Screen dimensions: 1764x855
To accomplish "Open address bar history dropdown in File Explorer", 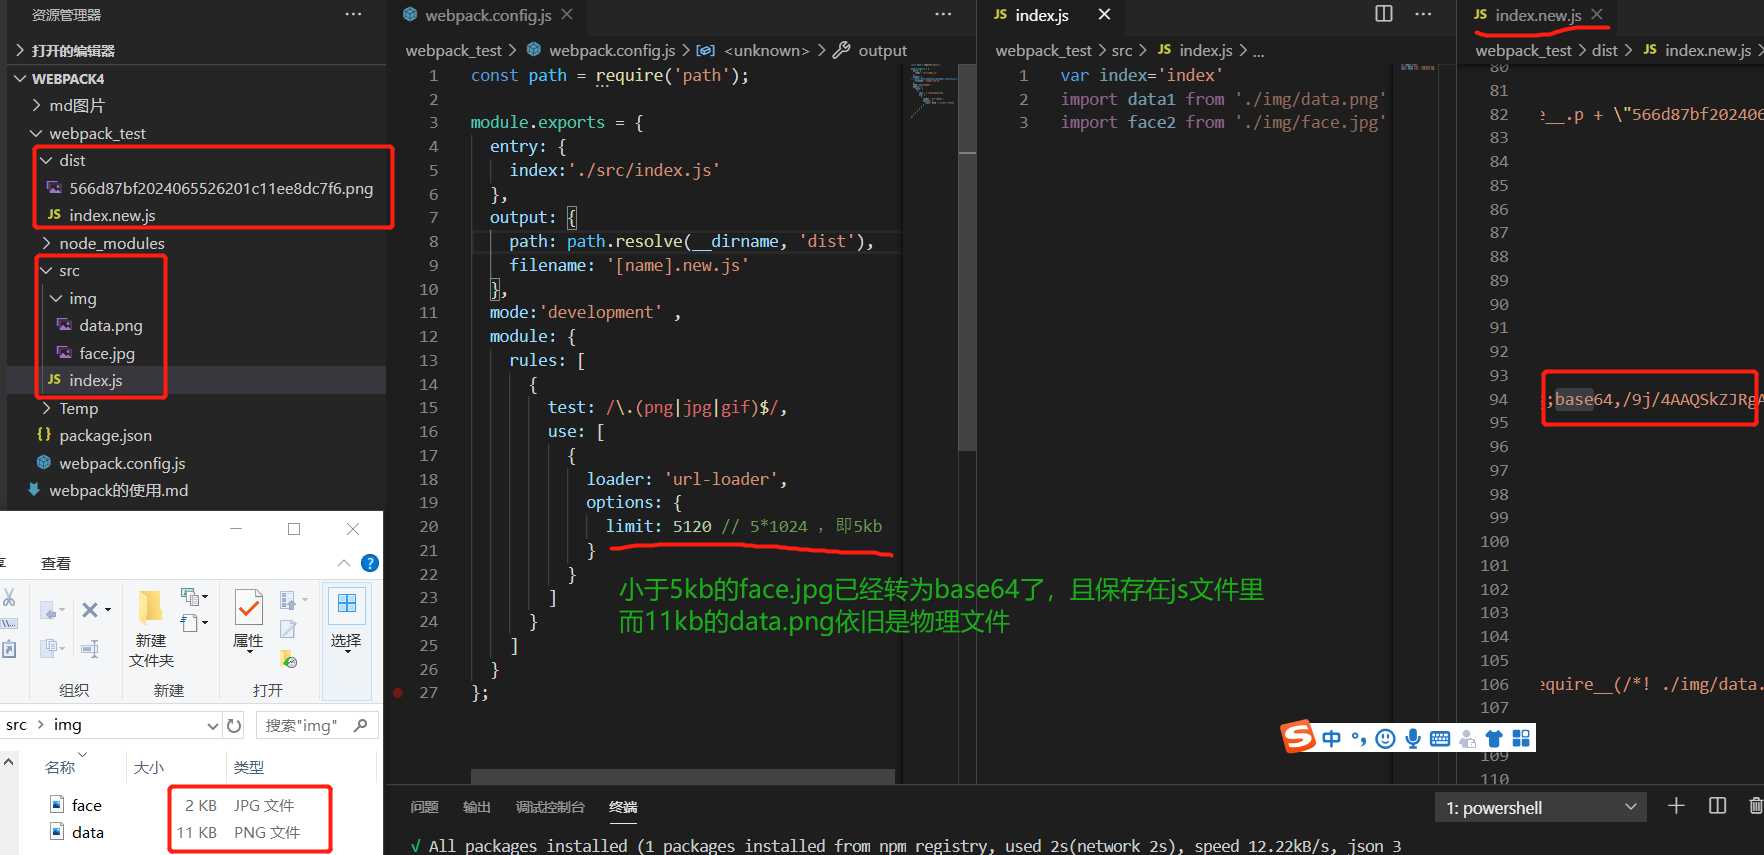I will 212,725.
